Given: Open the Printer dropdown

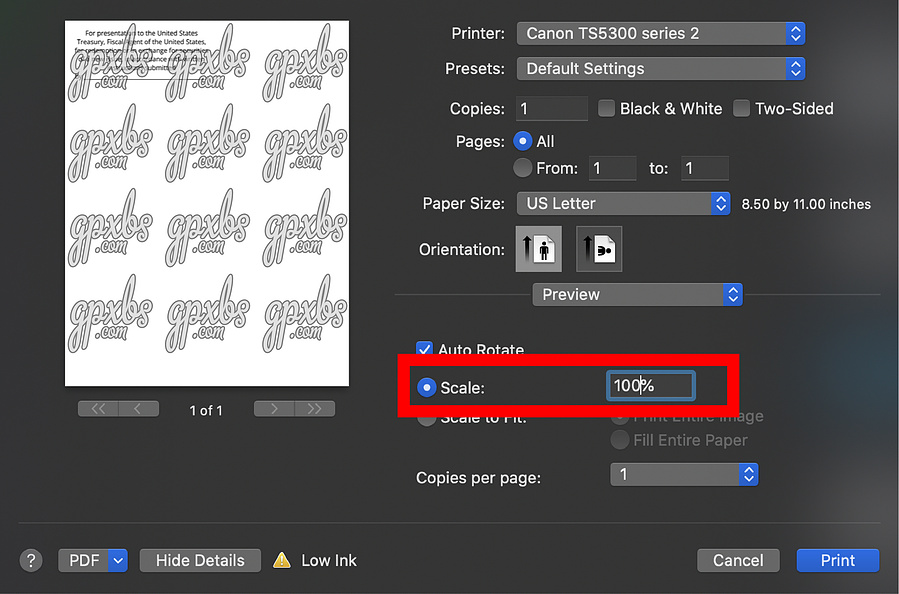Looking at the screenshot, I should (660, 33).
